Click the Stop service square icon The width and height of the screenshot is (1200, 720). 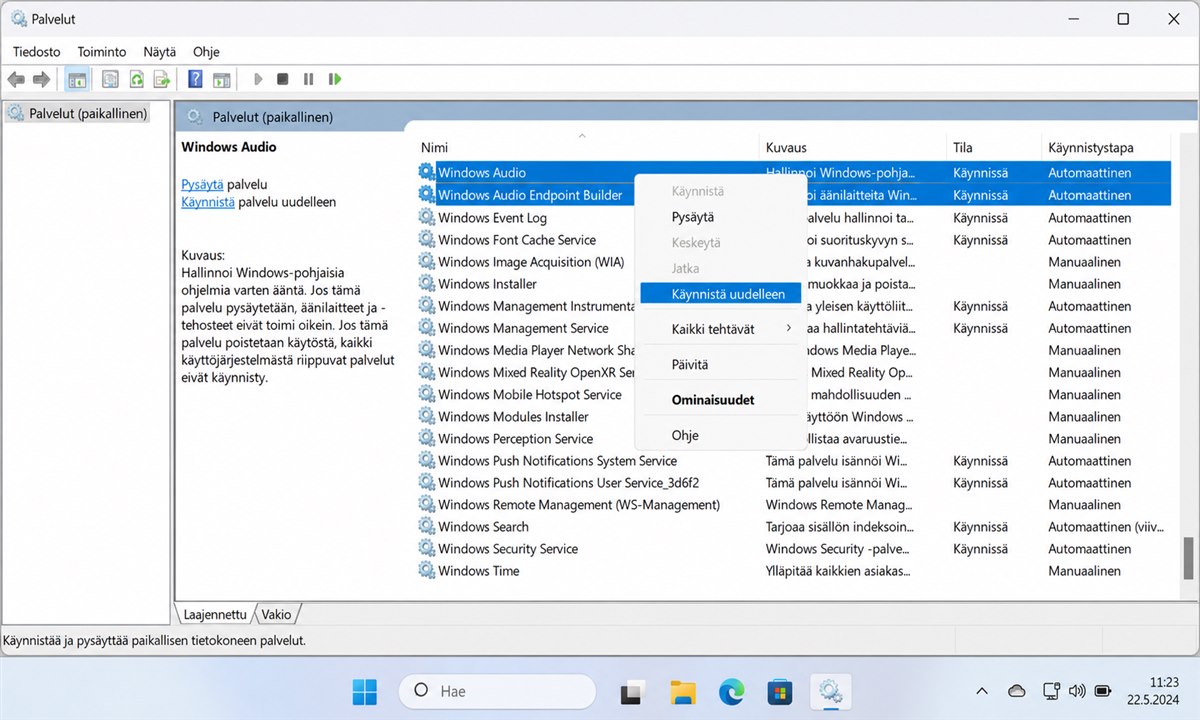[x=283, y=79]
